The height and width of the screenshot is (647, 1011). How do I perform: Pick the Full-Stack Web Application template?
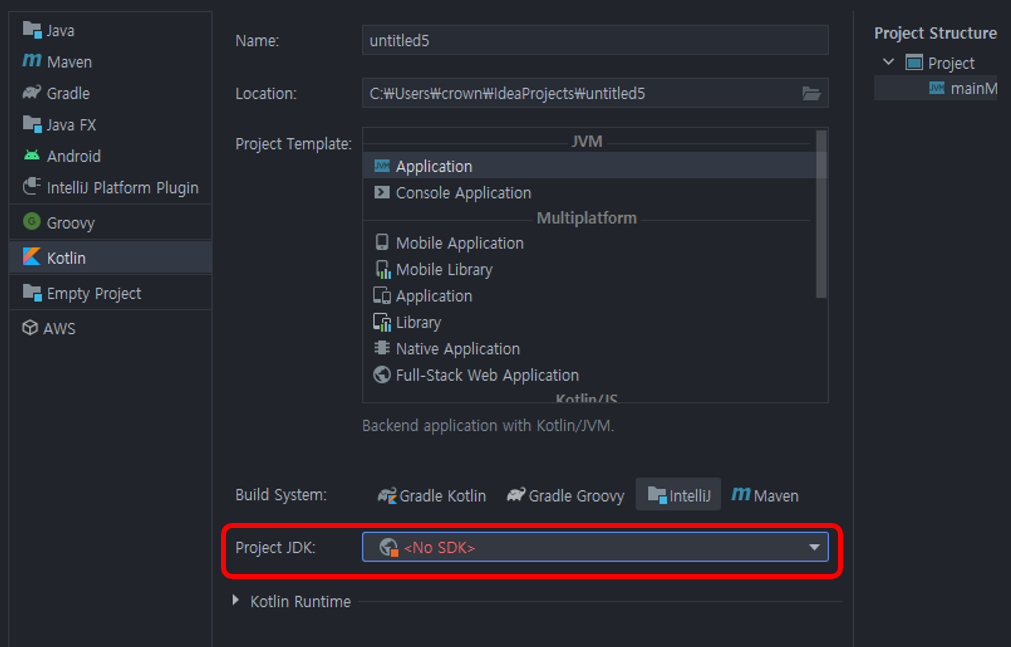tap(590, 375)
